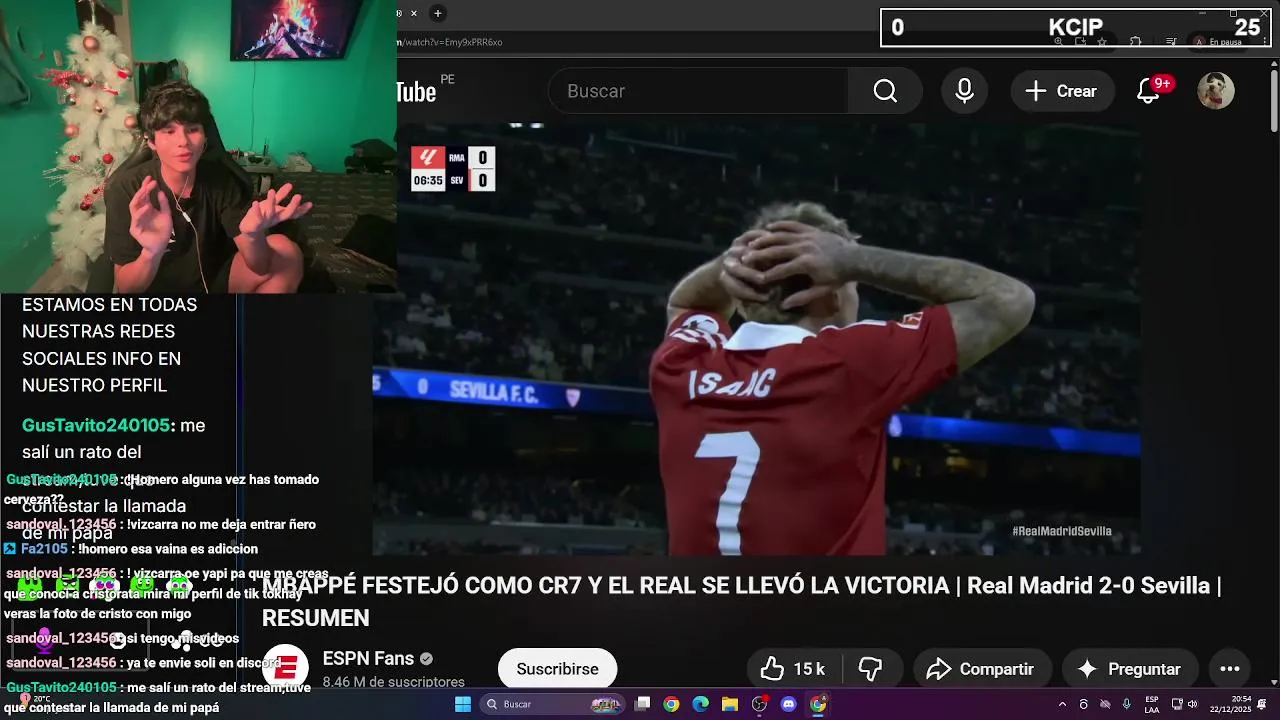The height and width of the screenshot is (720, 1280).
Task: Click the taskbar Buscar search box
Action: pos(553,704)
